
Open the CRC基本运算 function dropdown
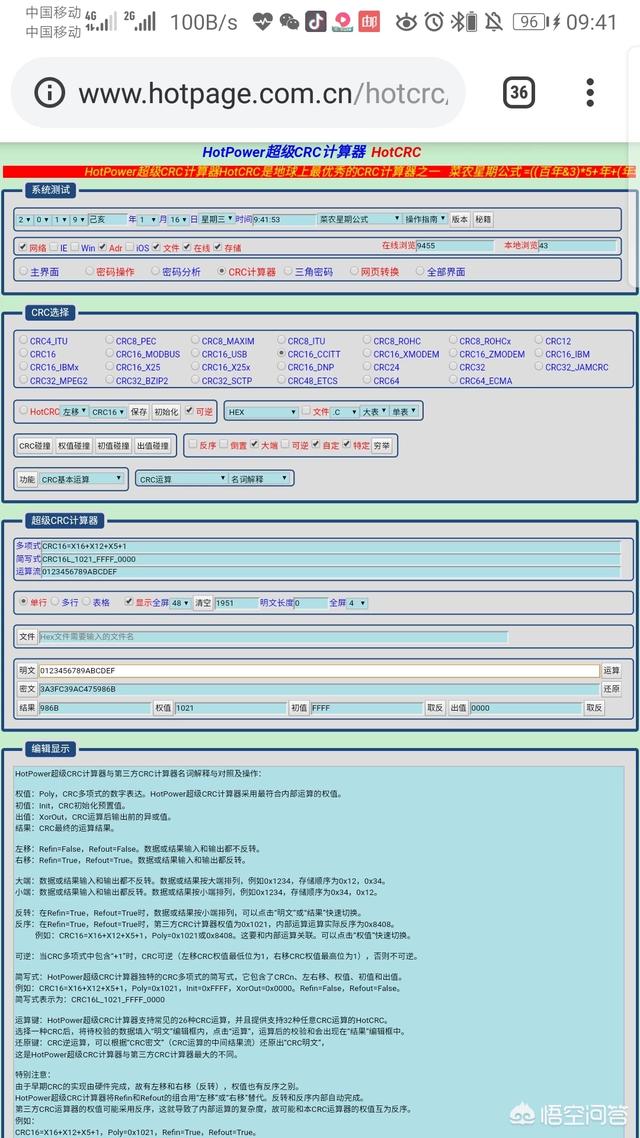(82, 479)
